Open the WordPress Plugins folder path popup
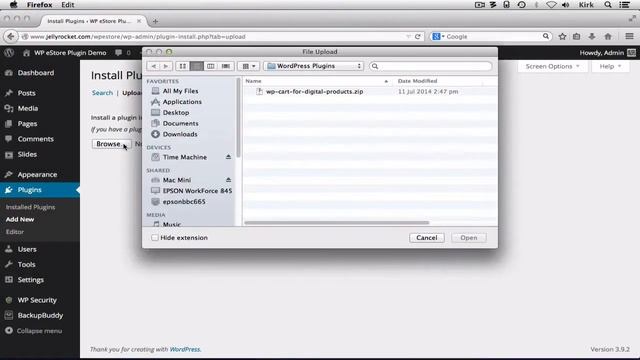 [314, 66]
